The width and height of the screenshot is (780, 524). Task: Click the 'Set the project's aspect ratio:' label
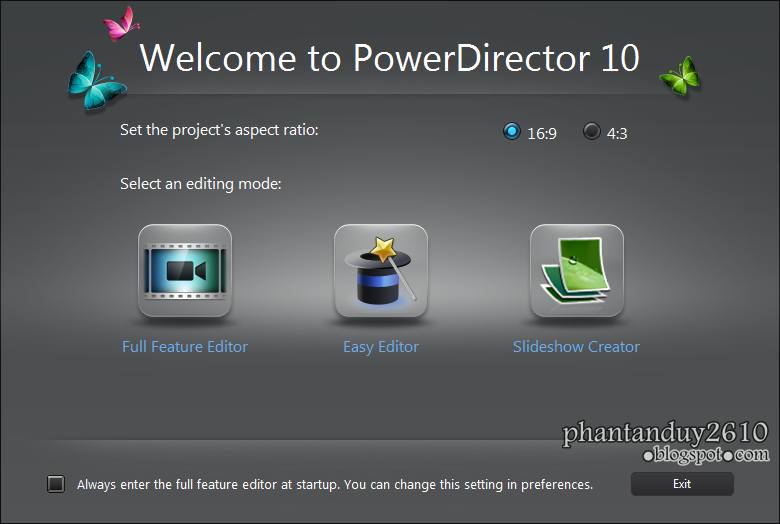click(219, 130)
